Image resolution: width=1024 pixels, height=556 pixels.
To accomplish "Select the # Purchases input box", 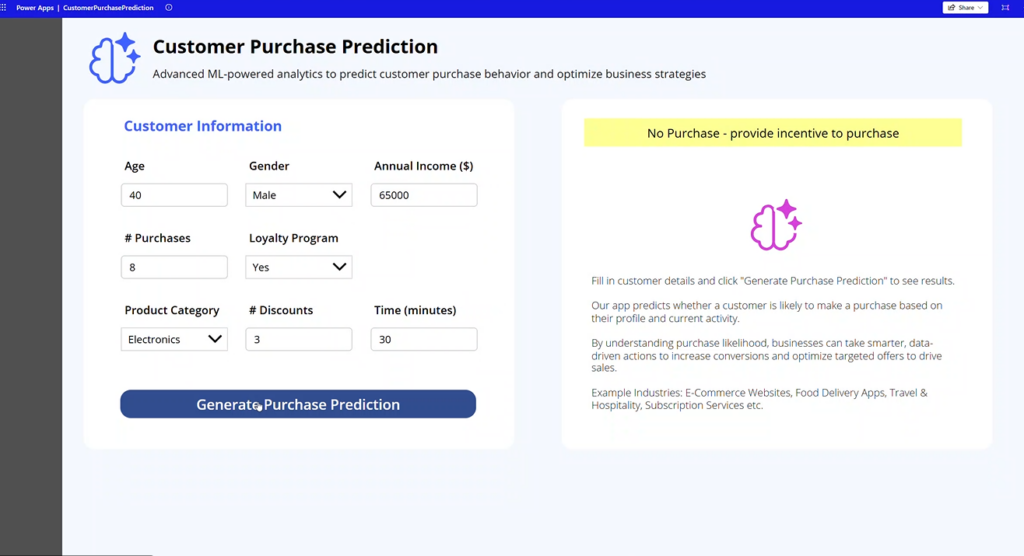I will click(174, 267).
